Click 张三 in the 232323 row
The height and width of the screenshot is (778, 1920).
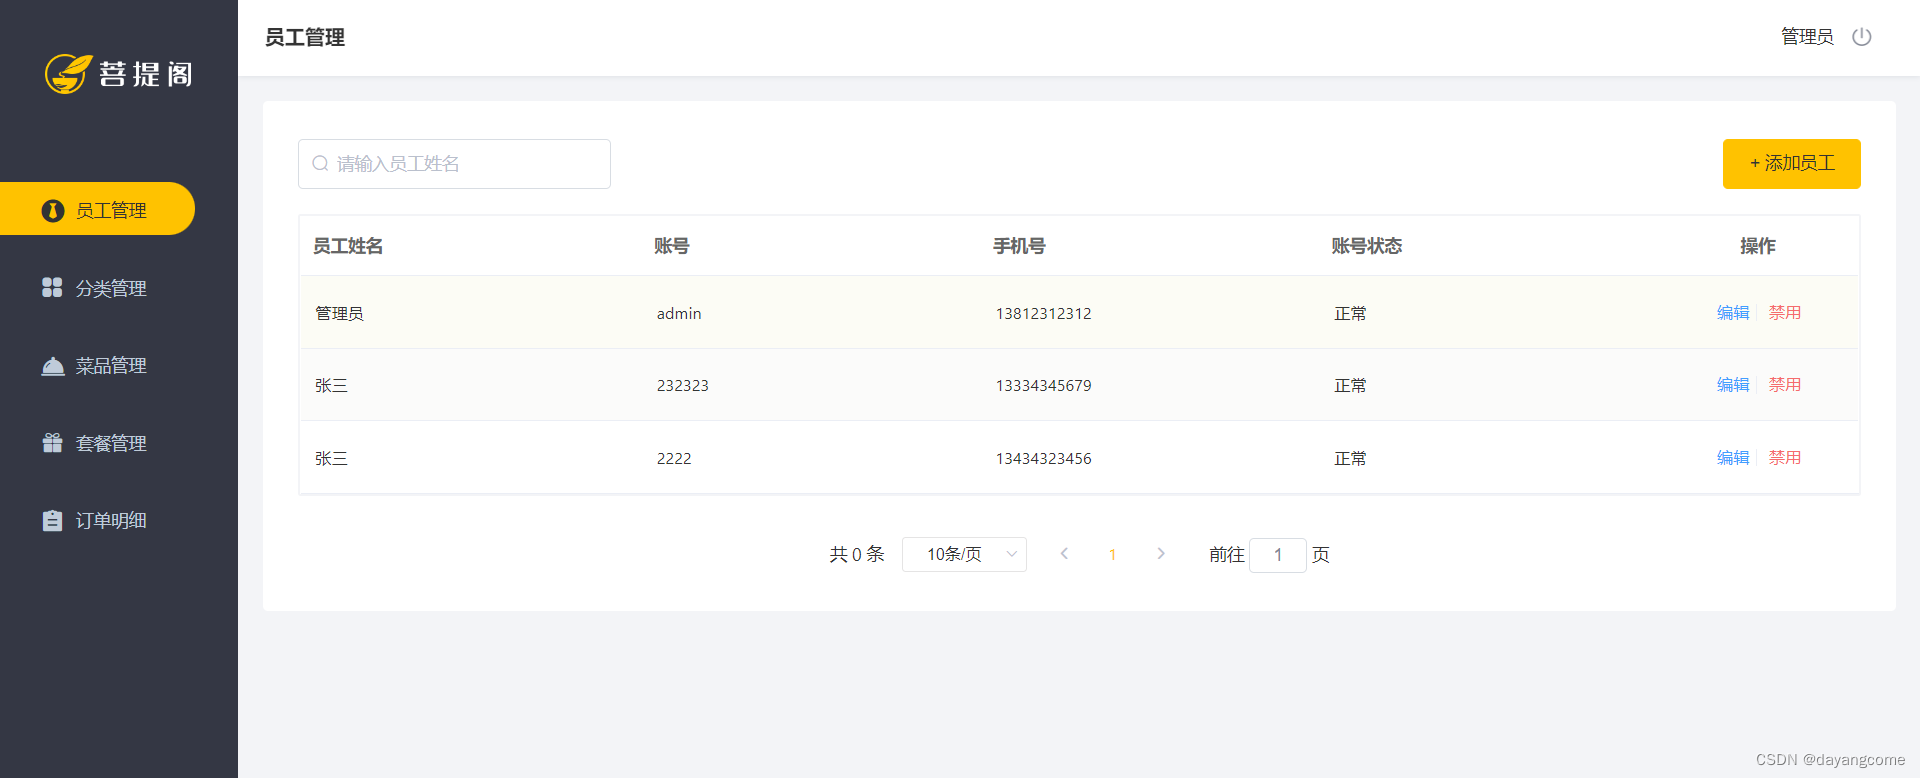(x=331, y=385)
